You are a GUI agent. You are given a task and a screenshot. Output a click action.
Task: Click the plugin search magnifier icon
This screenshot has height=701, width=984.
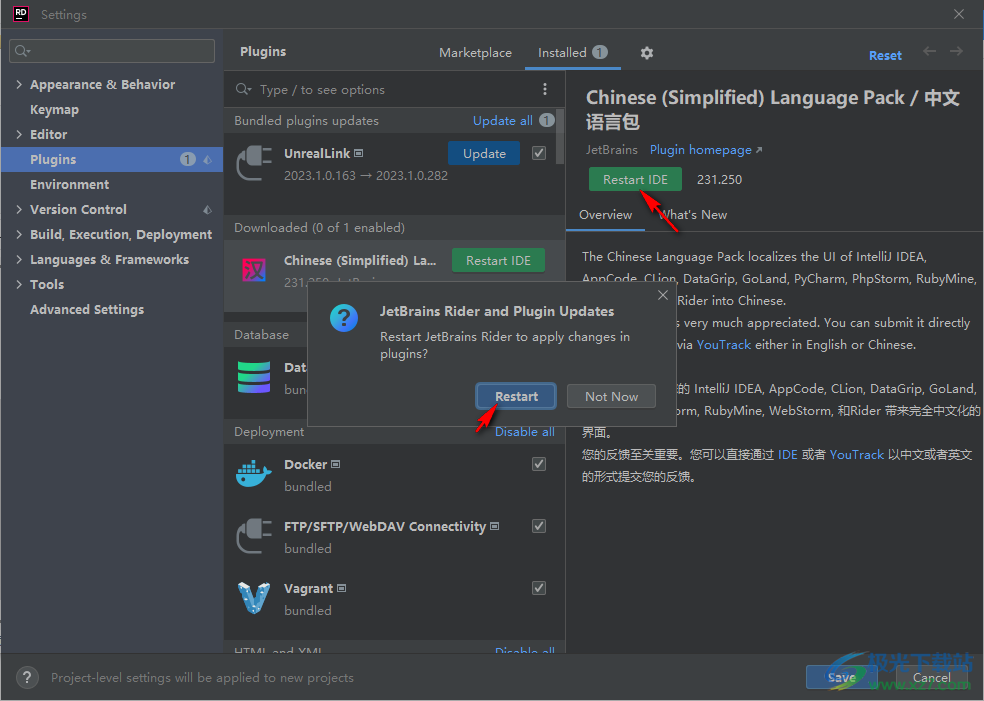click(x=243, y=90)
